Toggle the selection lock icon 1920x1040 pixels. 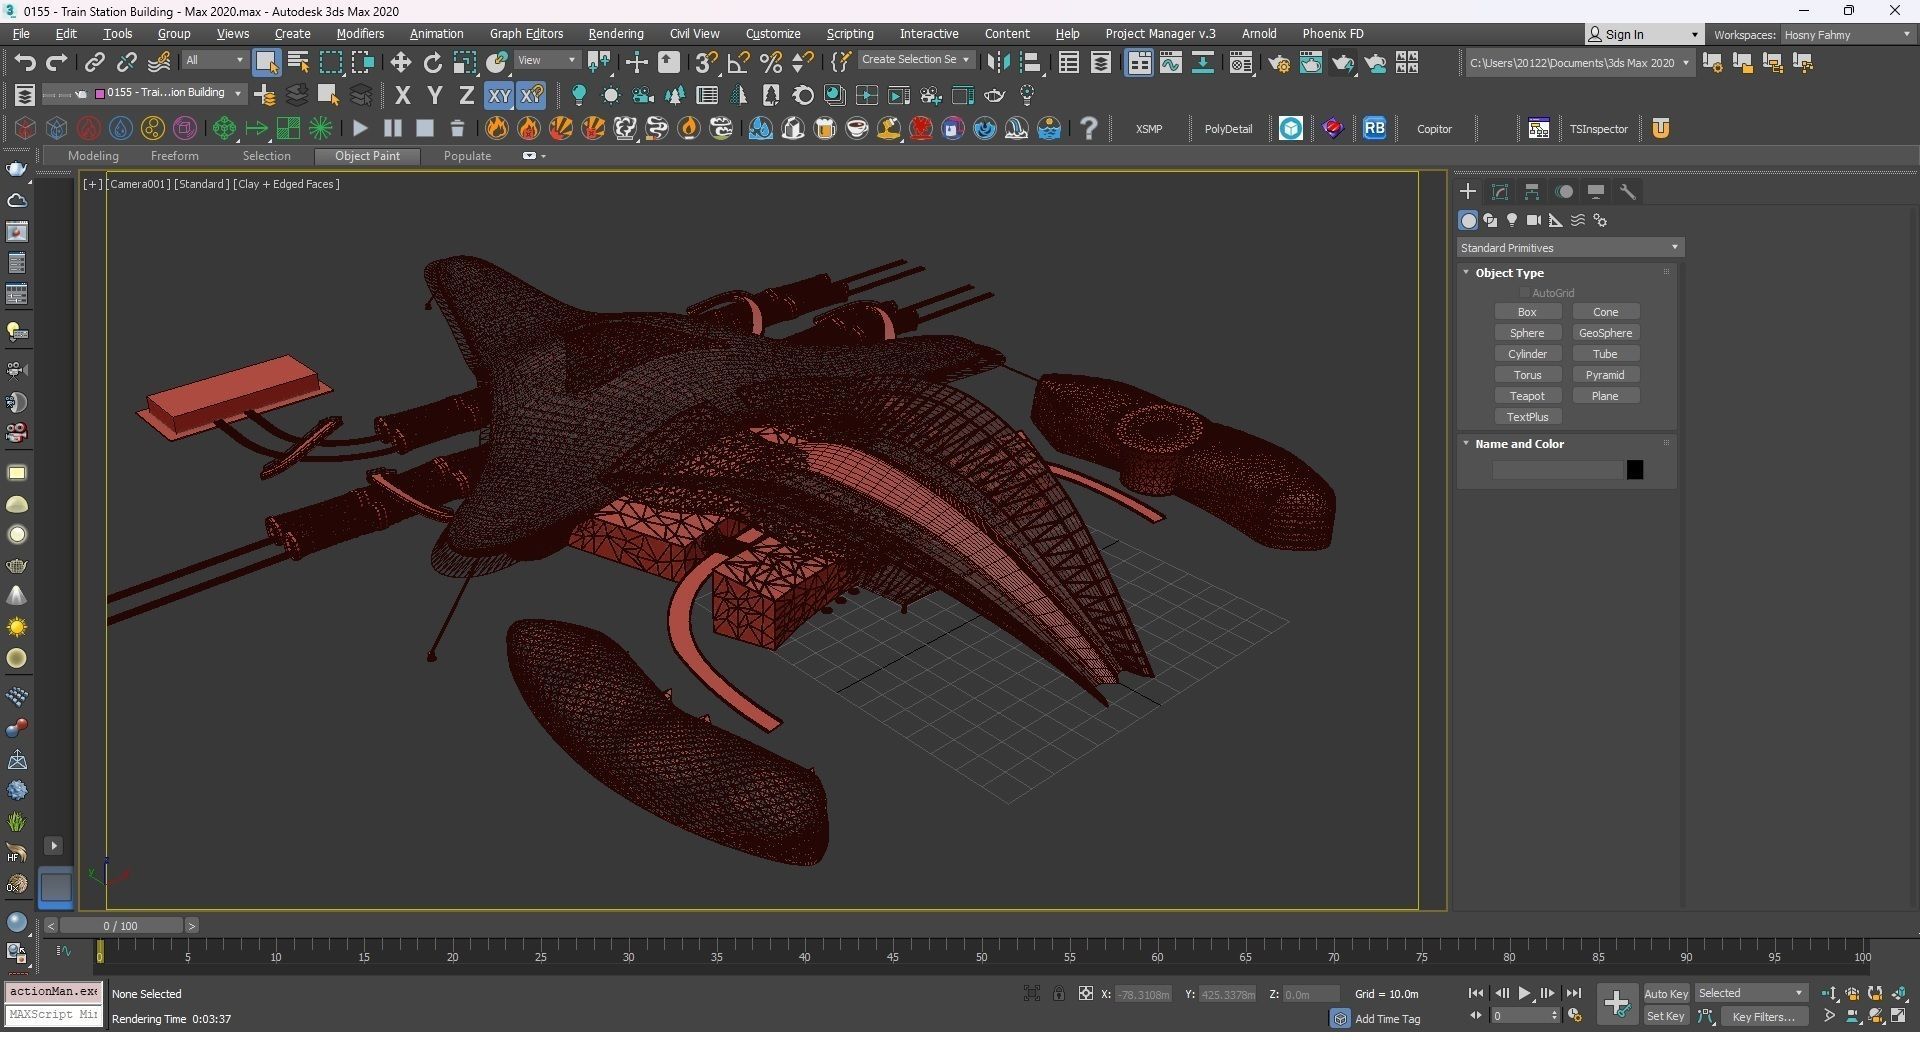[x=1058, y=994]
